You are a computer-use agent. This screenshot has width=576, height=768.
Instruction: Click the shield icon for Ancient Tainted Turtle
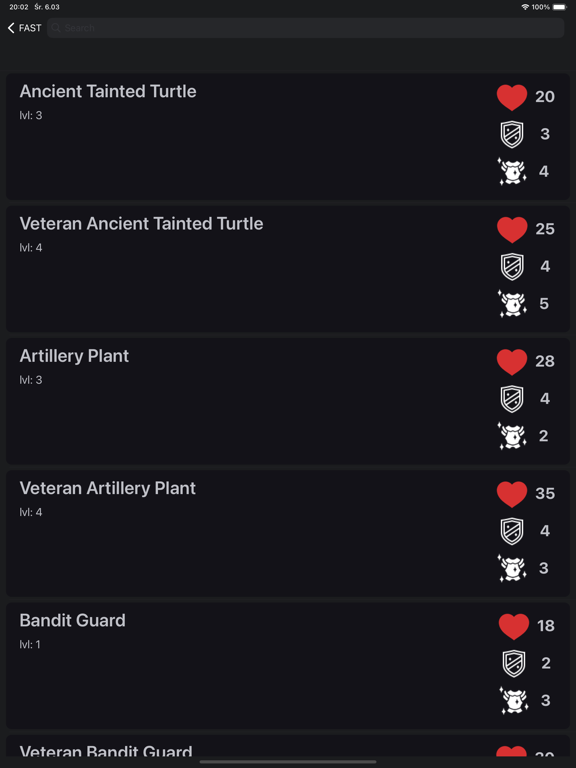pos(512,134)
